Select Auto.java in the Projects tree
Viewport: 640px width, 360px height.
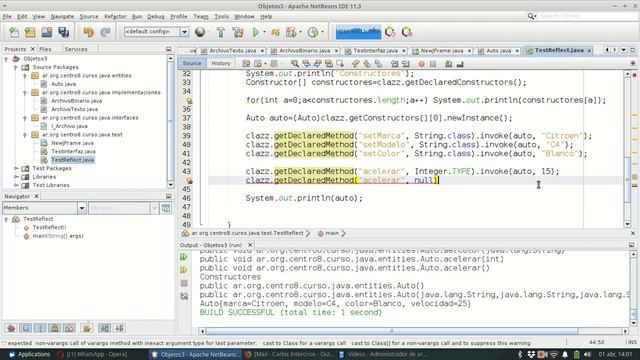coord(63,84)
